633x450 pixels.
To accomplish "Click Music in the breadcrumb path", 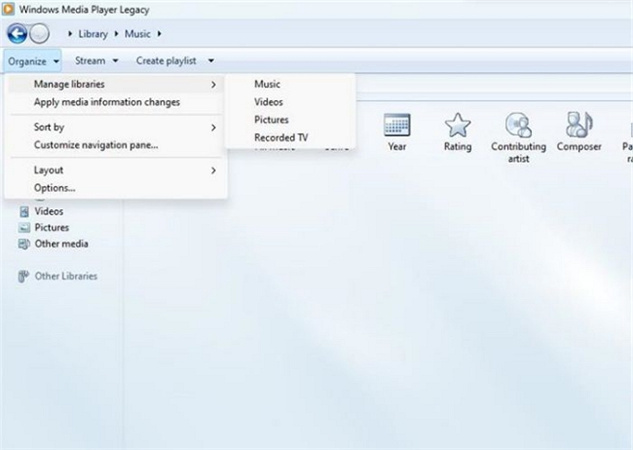I will [x=137, y=34].
